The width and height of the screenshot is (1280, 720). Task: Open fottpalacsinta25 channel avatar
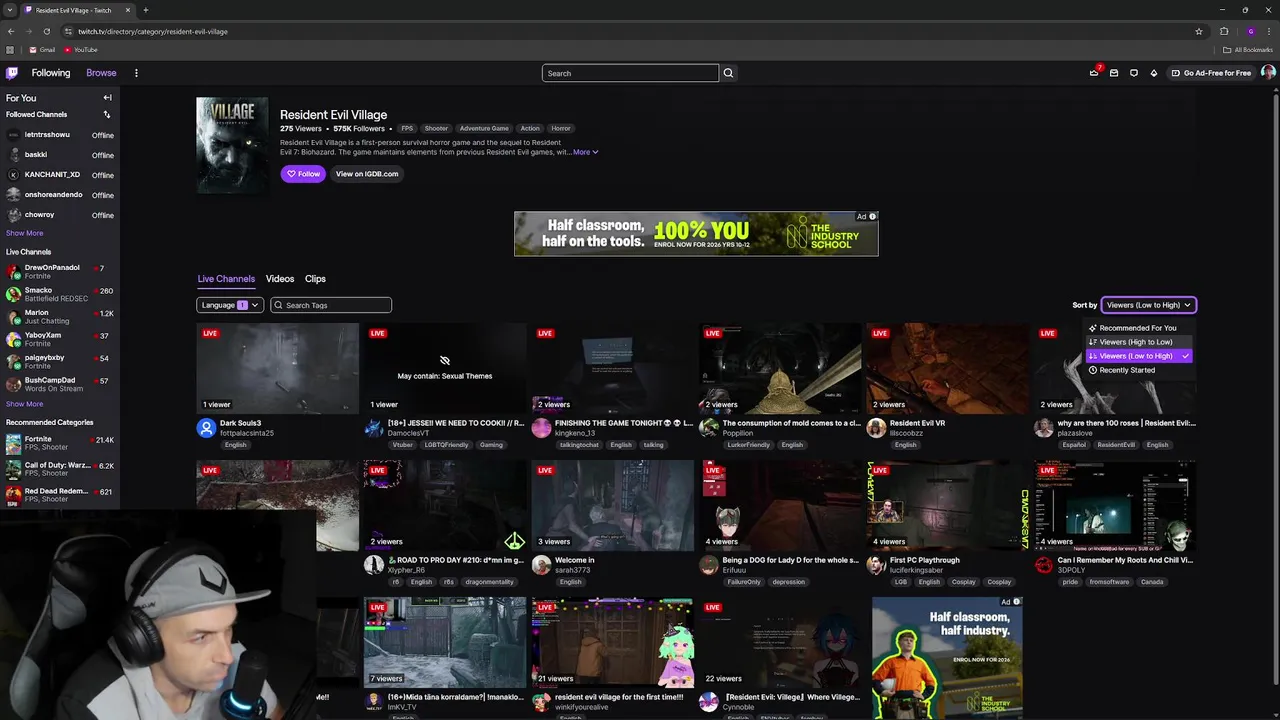(x=206, y=428)
